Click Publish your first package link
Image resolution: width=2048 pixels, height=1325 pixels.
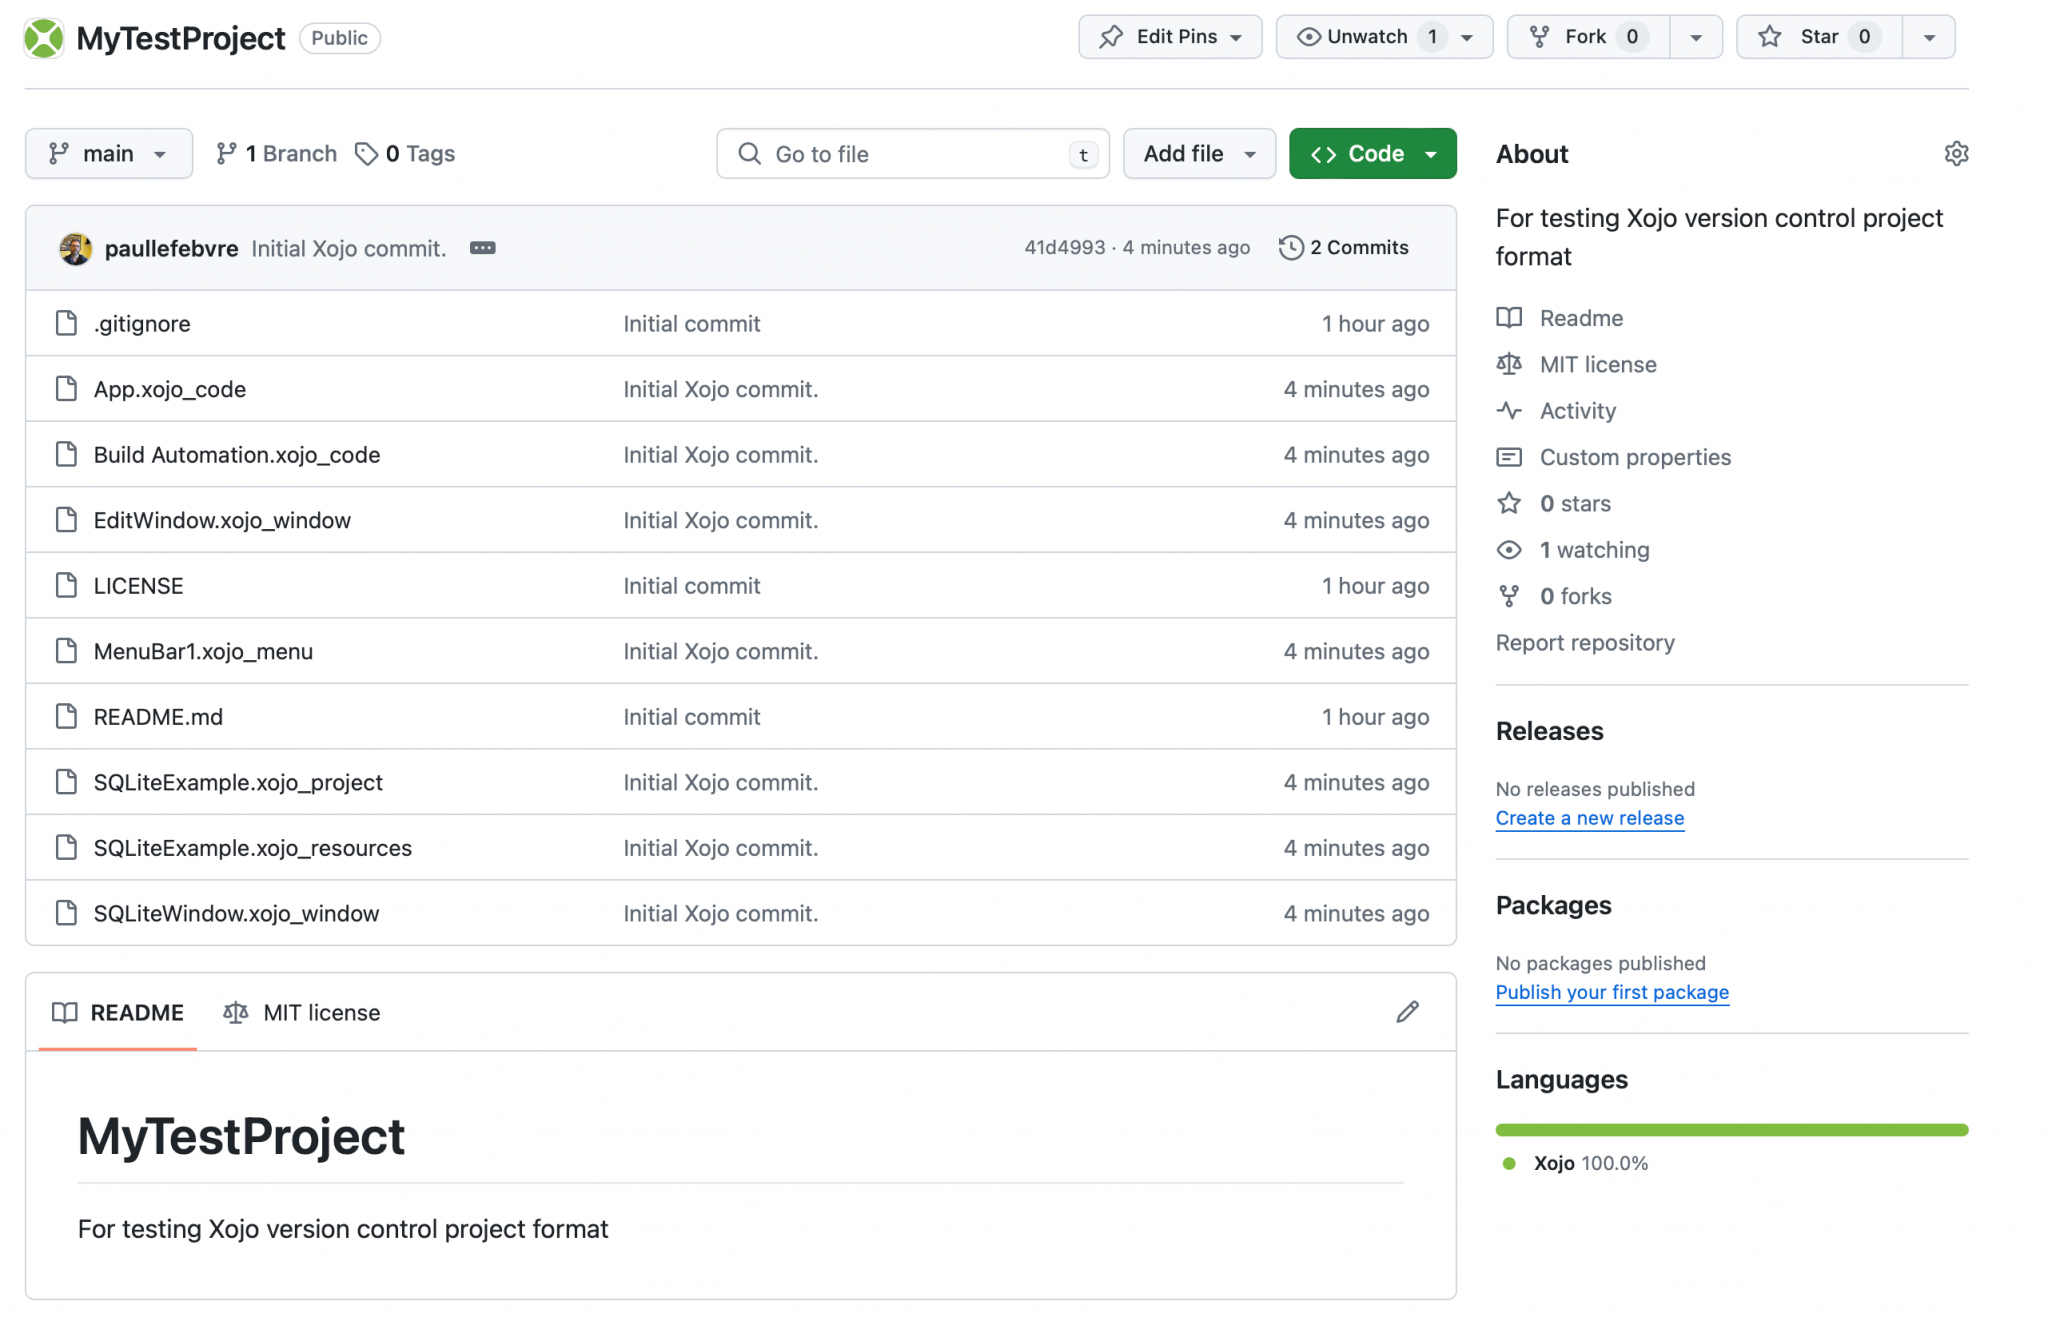click(x=1612, y=992)
